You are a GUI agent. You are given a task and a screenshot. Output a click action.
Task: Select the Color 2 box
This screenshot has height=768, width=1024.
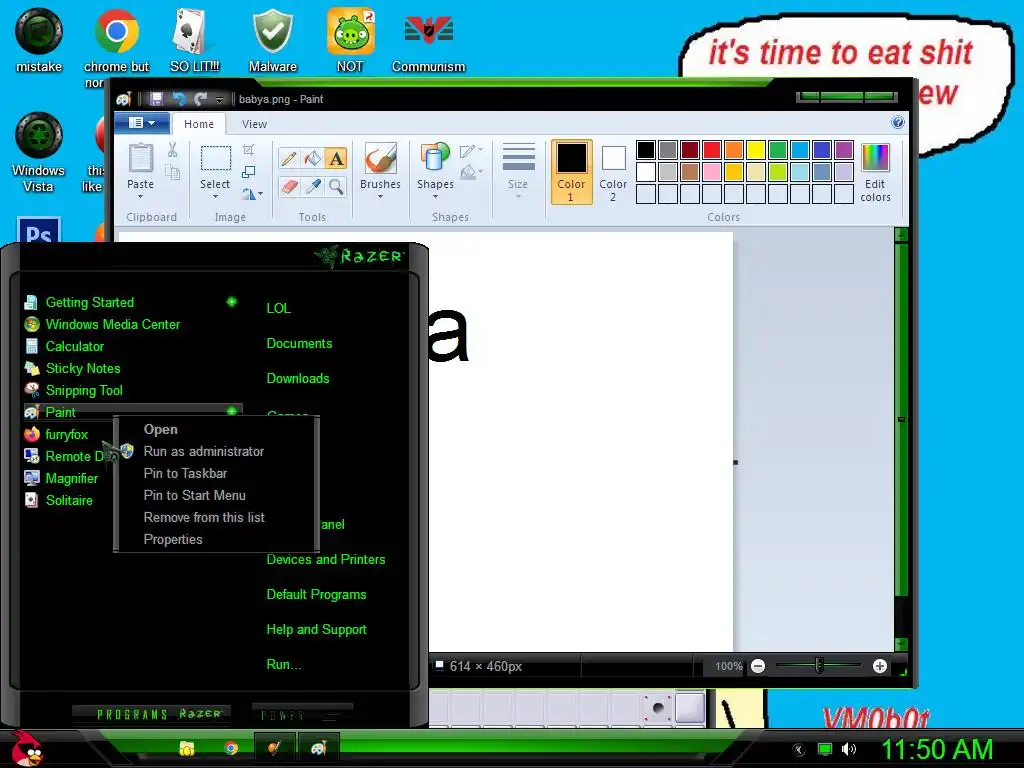[x=613, y=172]
